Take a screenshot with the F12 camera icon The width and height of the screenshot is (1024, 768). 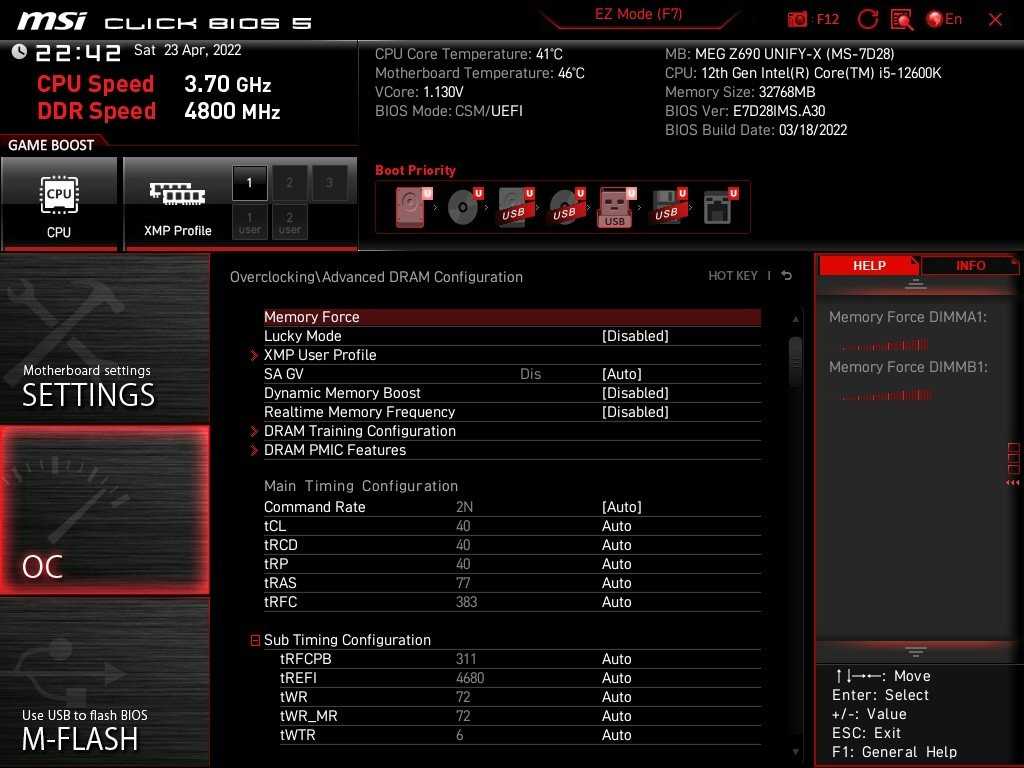(798, 19)
